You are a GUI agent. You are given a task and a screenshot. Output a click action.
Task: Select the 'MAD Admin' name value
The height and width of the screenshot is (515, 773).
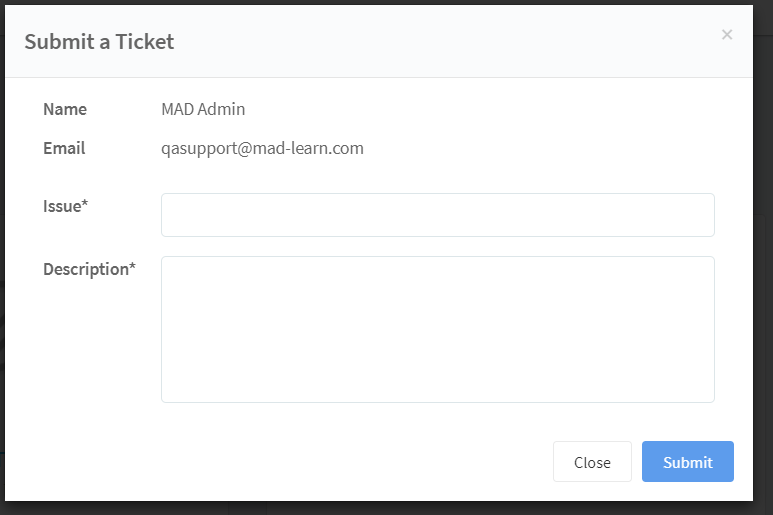tap(203, 109)
